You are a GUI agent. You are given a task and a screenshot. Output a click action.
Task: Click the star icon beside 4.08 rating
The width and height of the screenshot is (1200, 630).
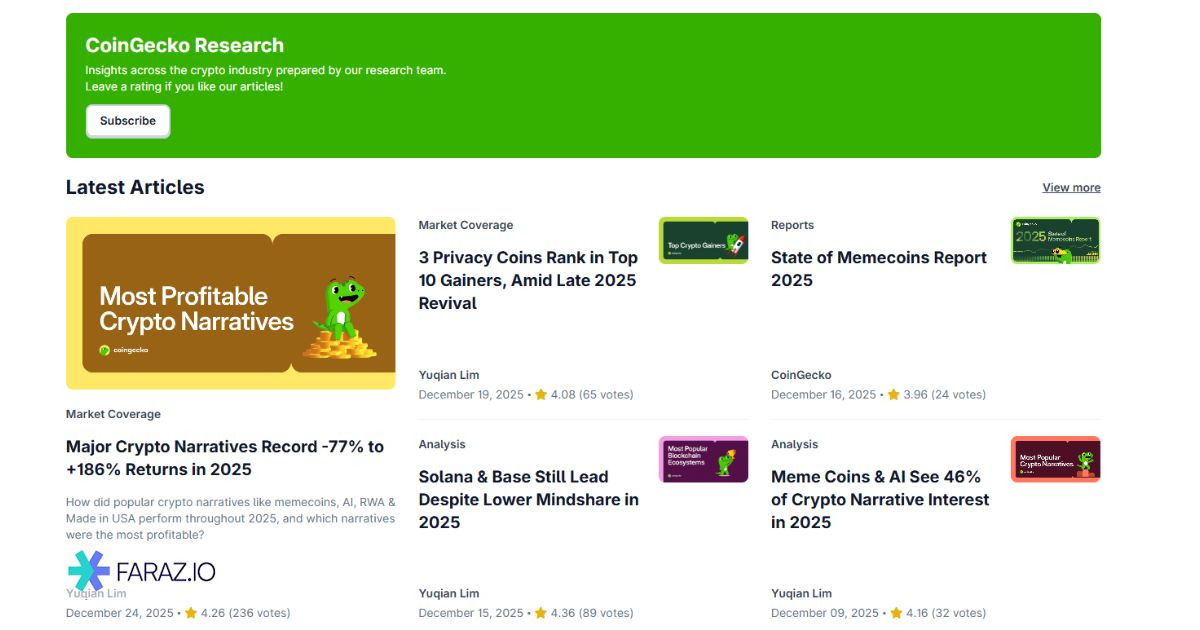pyautogui.click(x=541, y=395)
